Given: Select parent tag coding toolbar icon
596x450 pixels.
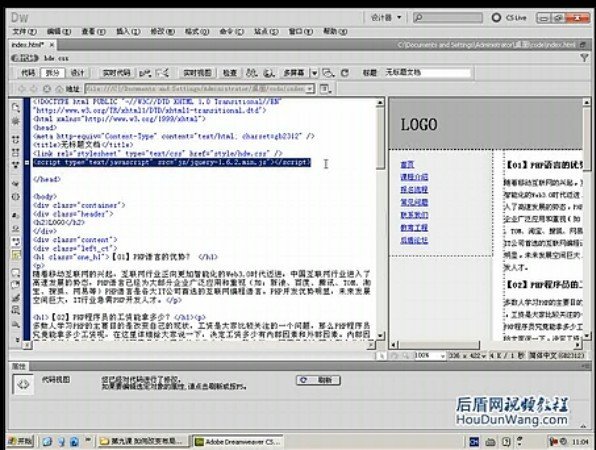Looking at the screenshot, I should (x=16, y=184).
